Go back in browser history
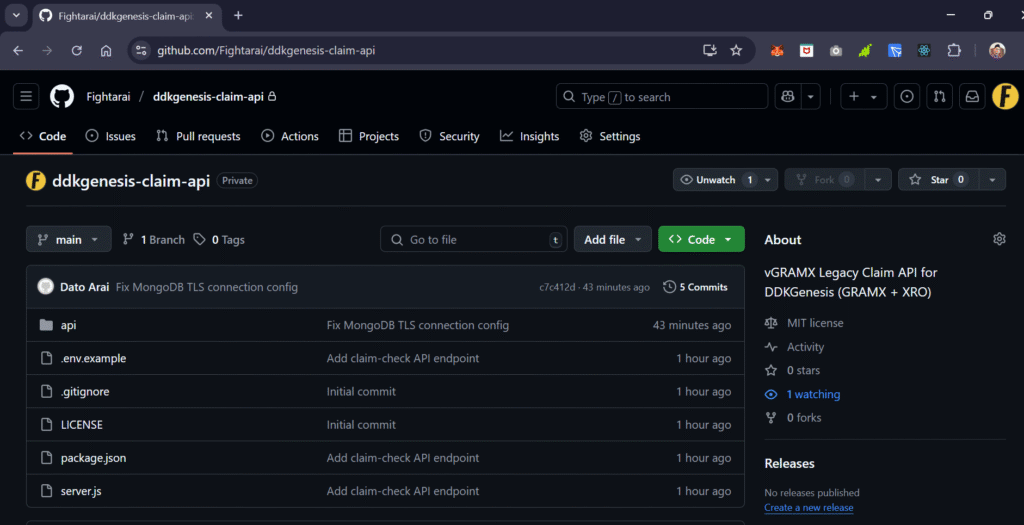Image resolution: width=1024 pixels, height=525 pixels. [18, 50]
